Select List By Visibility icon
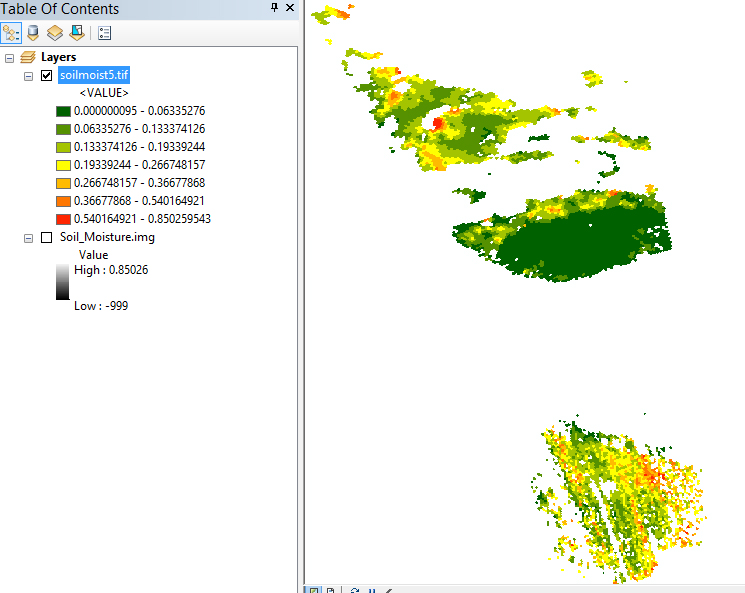The height and width of the screenshot is (593, 745). pos(55,32)
